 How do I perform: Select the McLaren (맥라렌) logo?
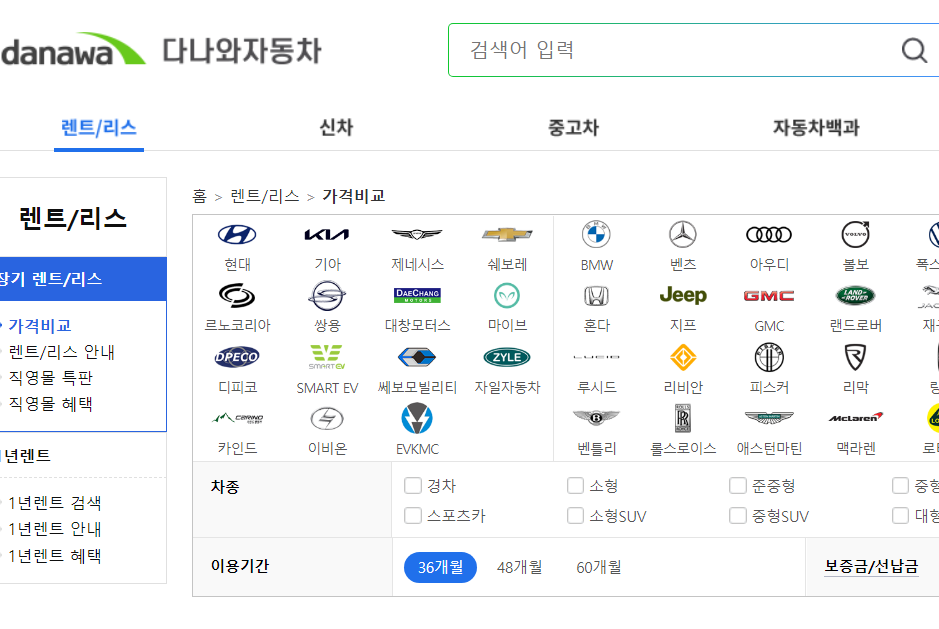click(855, 417)
